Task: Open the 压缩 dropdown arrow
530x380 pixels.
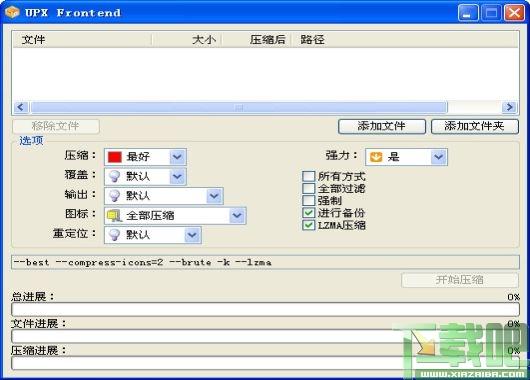Action: point(177,157)
